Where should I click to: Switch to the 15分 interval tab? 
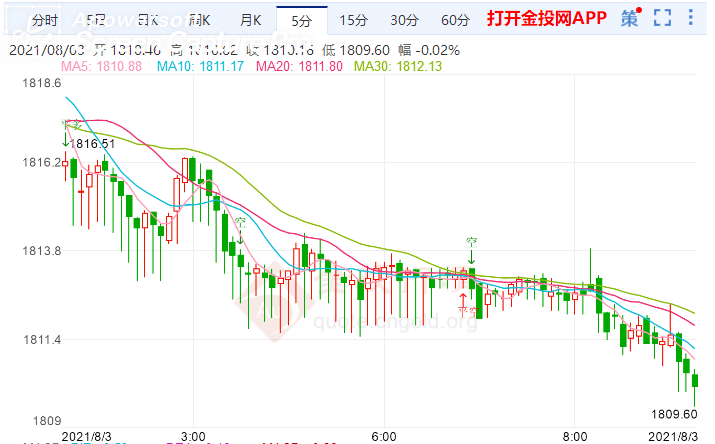pyautogui.click(x=353, y=21)
